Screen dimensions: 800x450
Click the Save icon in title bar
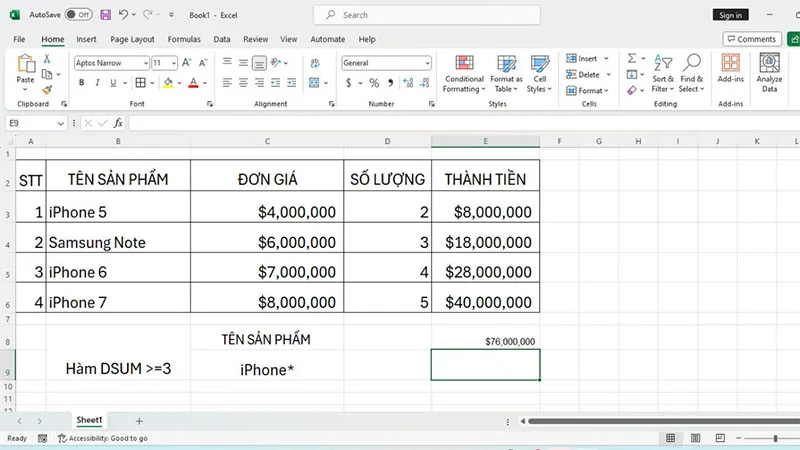tap(106, 15)
